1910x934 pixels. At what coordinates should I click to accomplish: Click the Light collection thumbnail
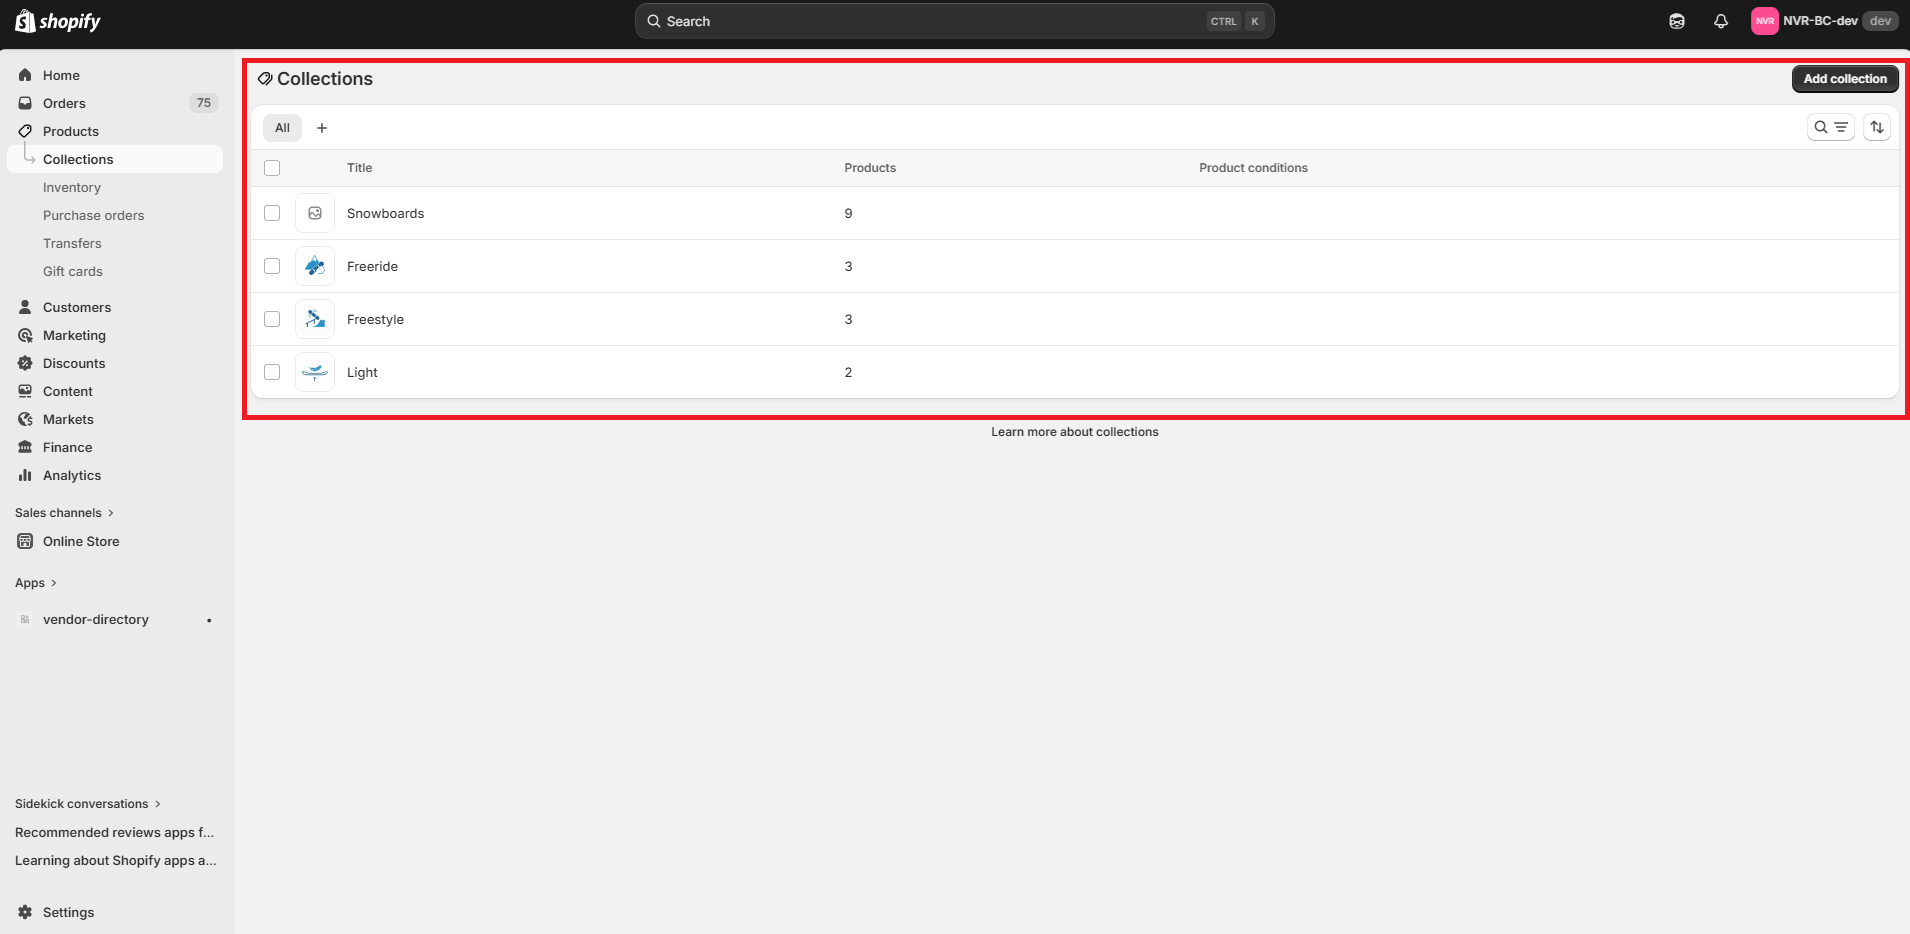click(315, 372)
